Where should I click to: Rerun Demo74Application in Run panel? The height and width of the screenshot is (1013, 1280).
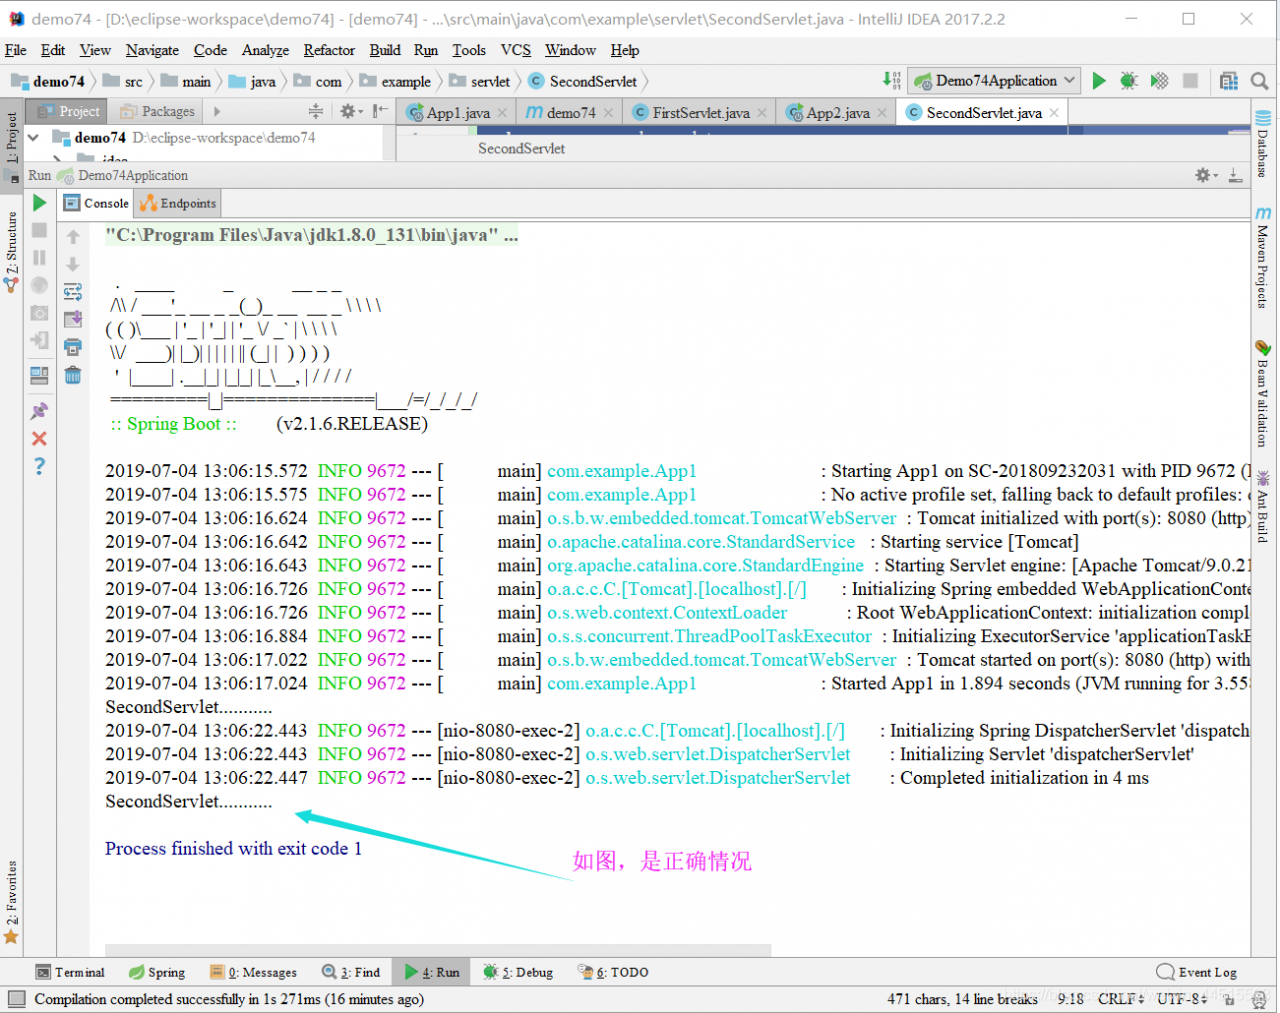click(x=39, y=203)
